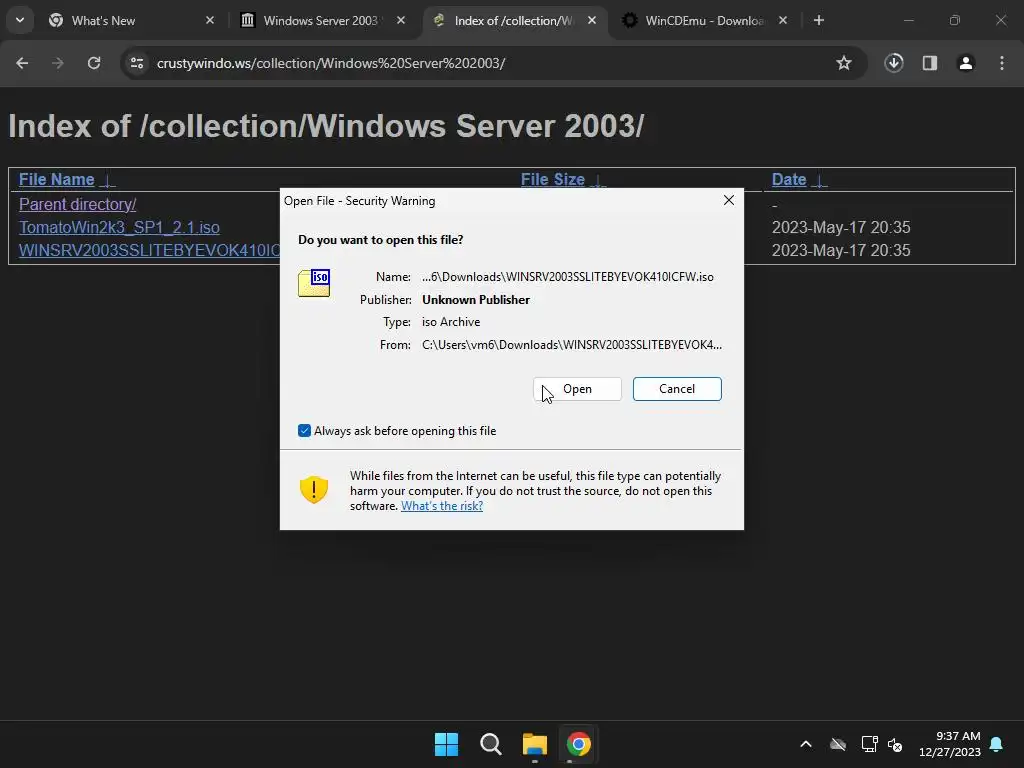Go forward in browser history
This screenshot has height=768, width=1024.
[x=58, y=63]
